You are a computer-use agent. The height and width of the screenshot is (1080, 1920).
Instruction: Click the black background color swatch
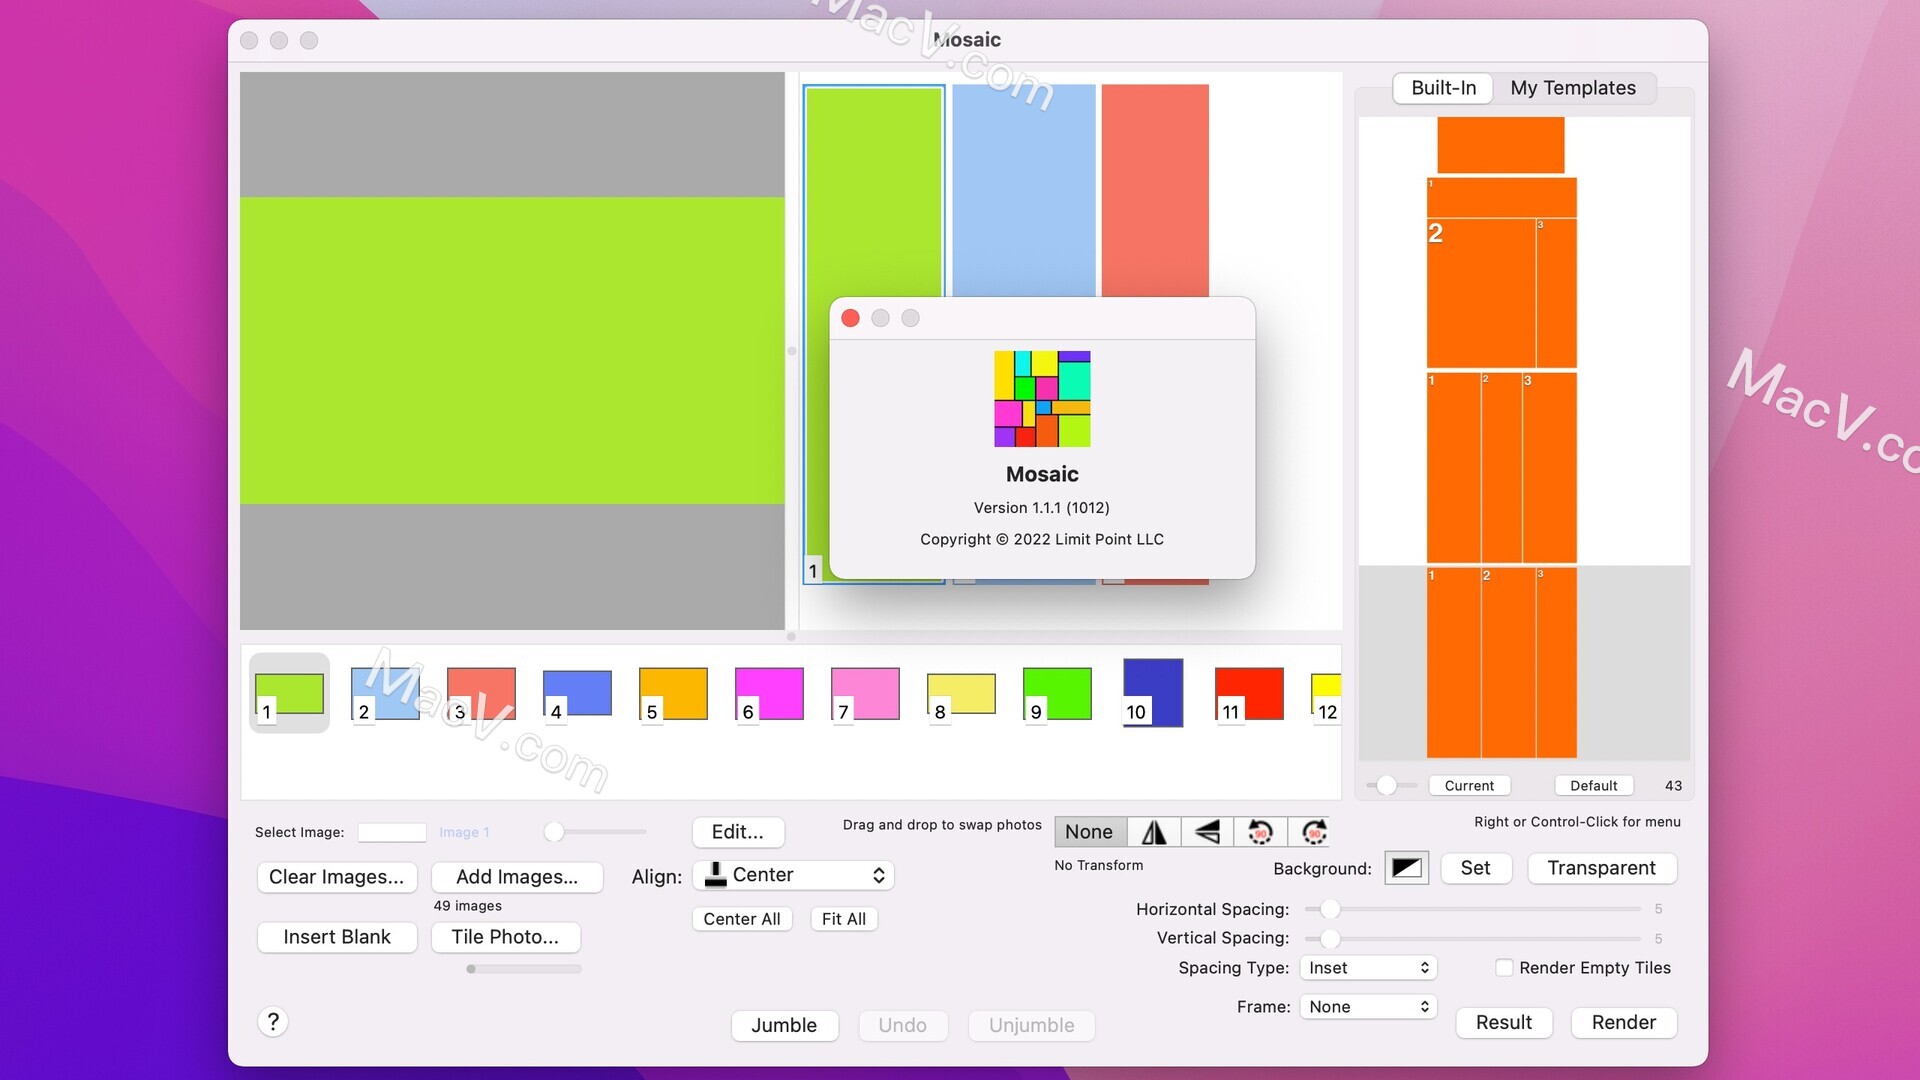pyautogui.click(x=1406, y=866)
